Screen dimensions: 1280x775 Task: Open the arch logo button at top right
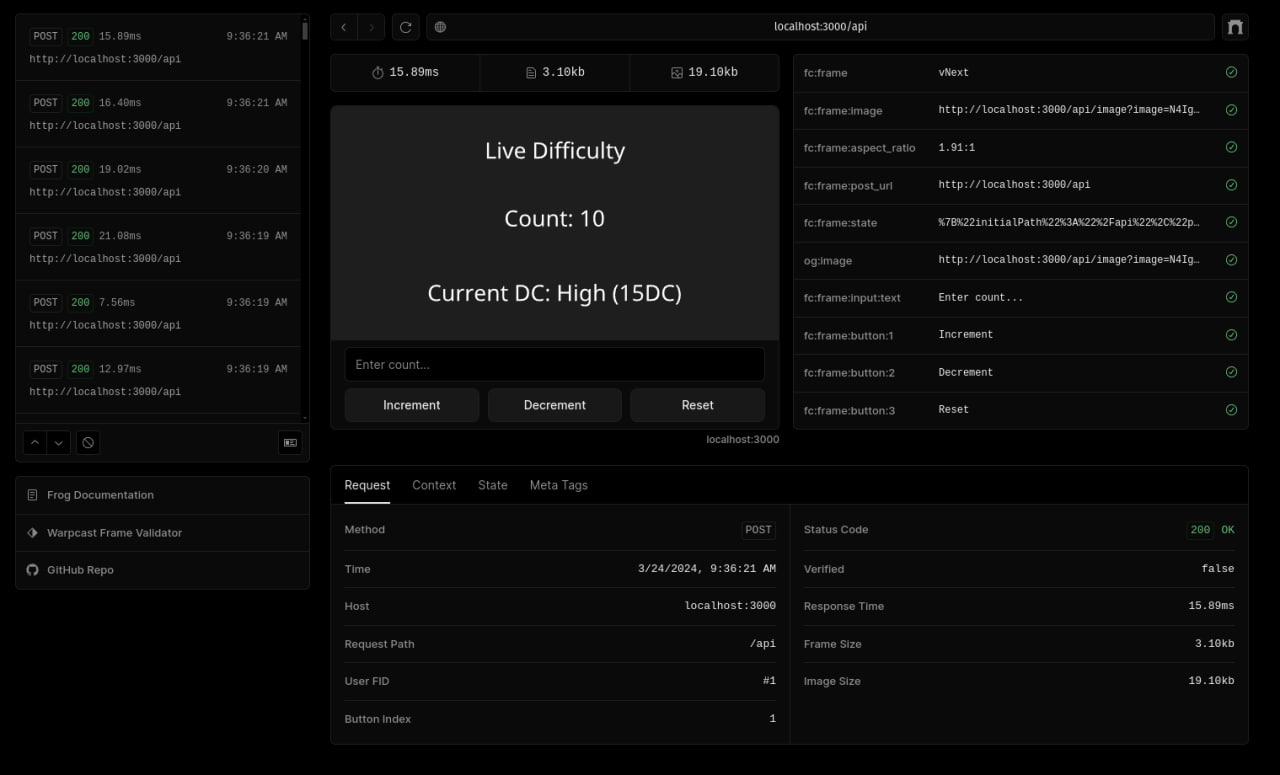tap(1235, 27)
